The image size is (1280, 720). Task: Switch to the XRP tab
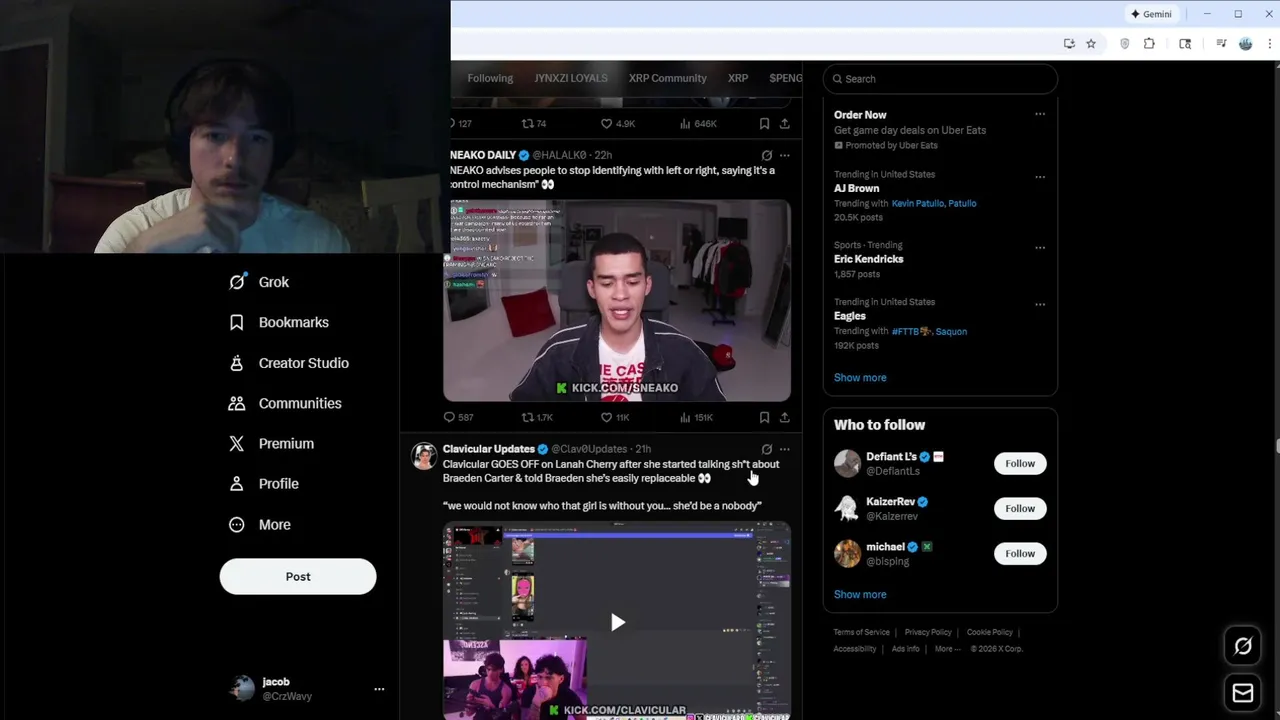point(738,78)
